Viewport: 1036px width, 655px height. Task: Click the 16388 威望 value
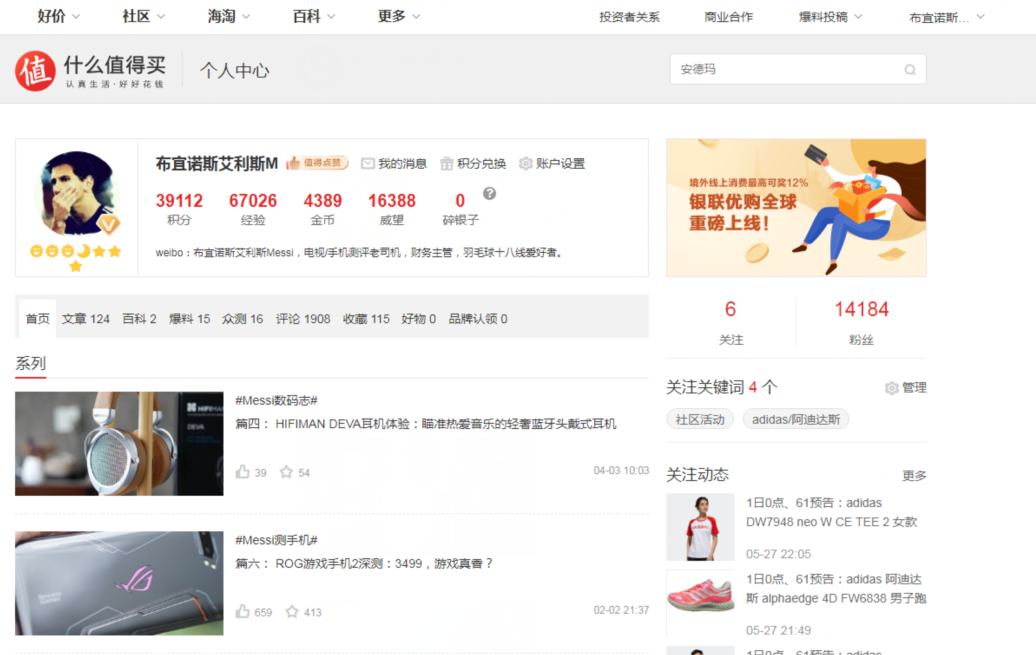point(392,200)
